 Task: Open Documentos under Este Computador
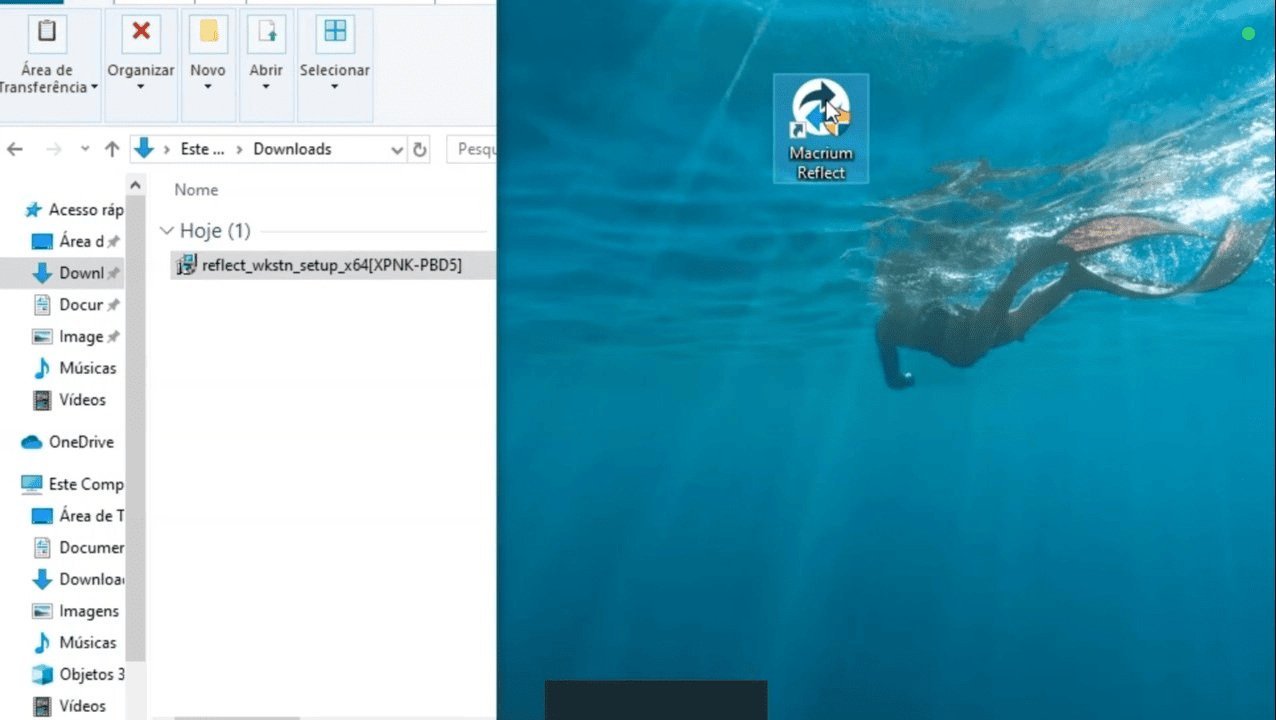pyautogui.click(x=78, y=548)
